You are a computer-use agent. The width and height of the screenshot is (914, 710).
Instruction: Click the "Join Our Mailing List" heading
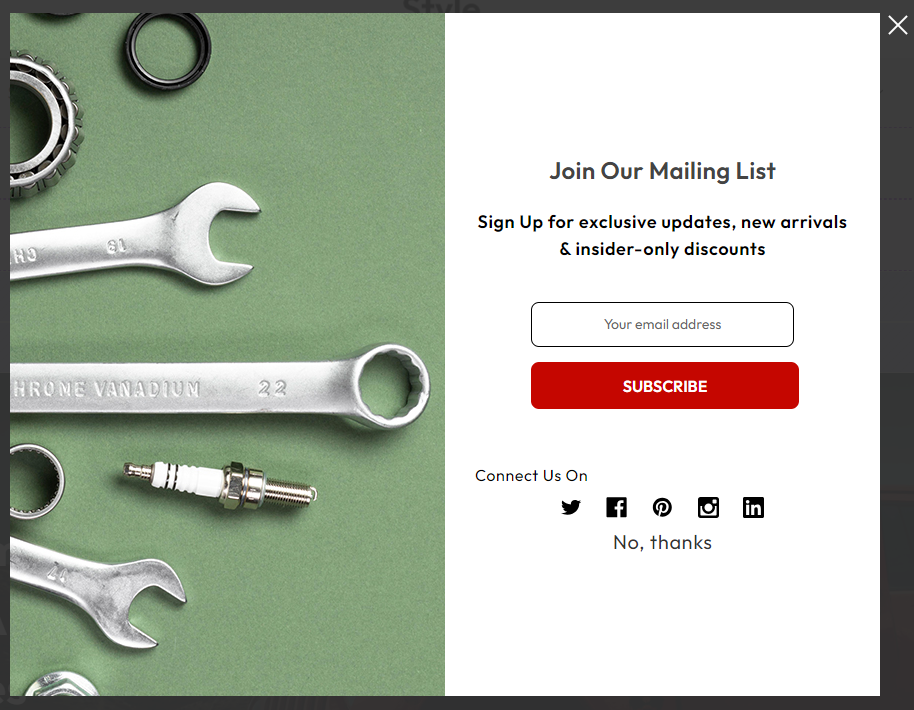662,171
